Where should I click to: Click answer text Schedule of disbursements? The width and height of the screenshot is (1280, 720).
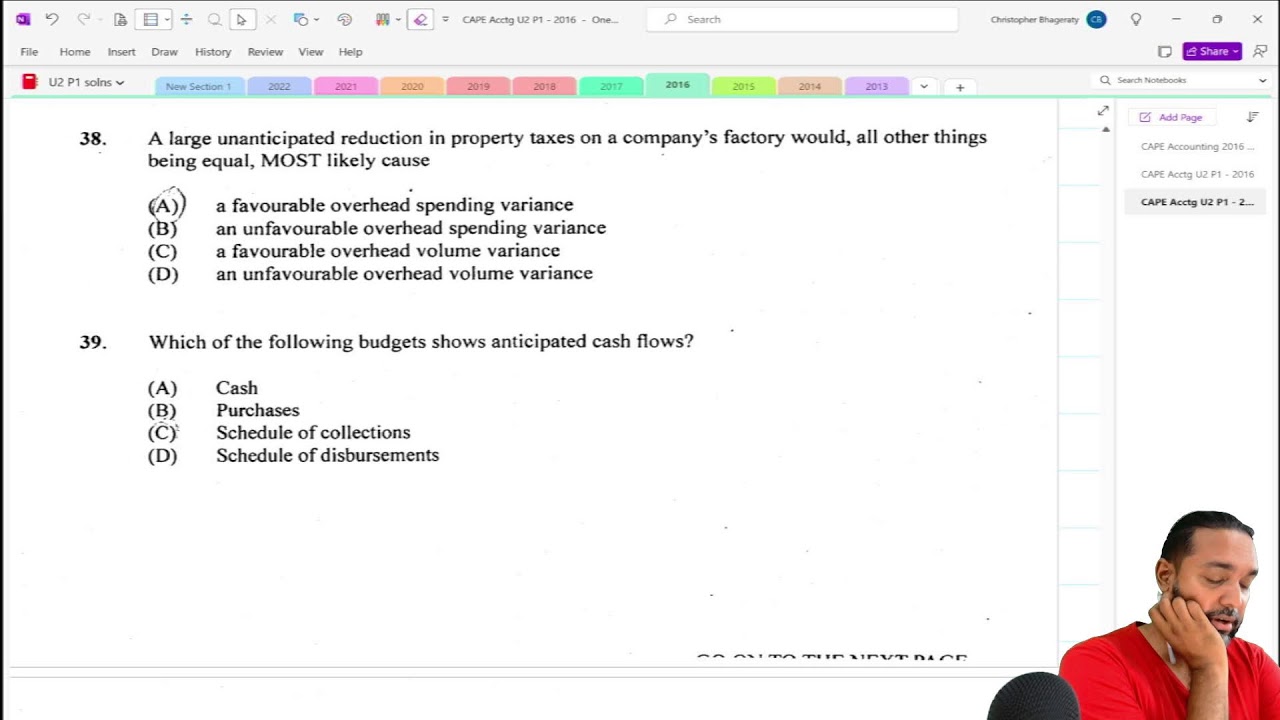pos(327,455)
